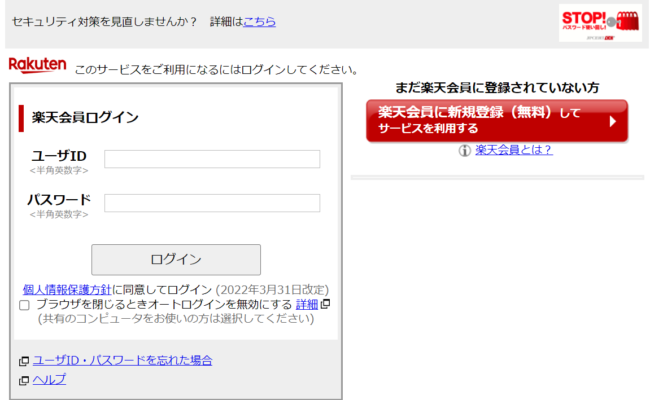Image resolution: width=650 pixels, height=400 pixels.
Task: Click popup icon before ヘルプ
Action: pyautogui.click(x=24, y=380)
